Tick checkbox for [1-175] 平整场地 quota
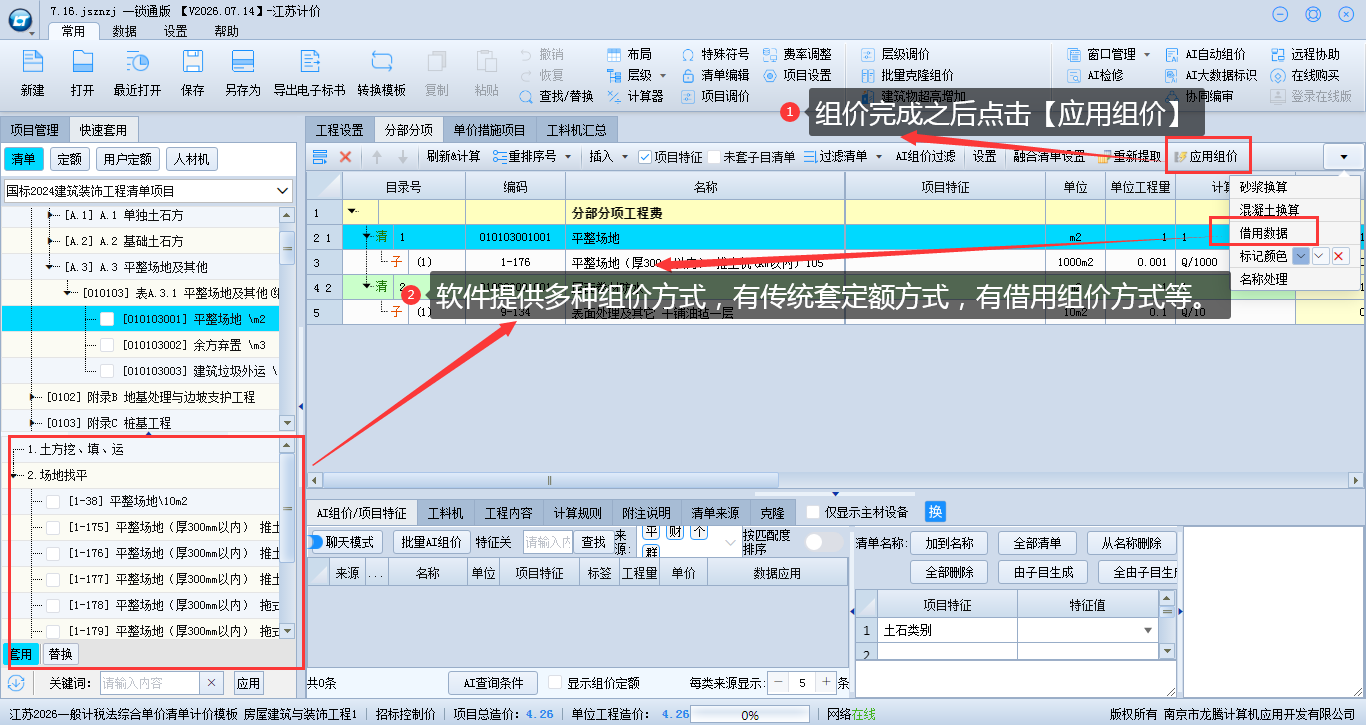Screen dimensions: 1366x725 coord(53,527)
